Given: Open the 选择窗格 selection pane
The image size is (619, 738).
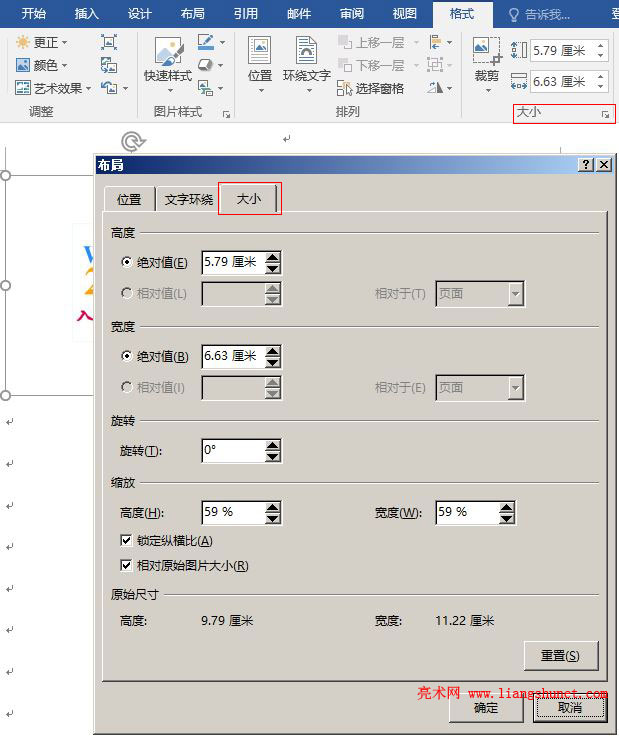Looking at the screenshot, I should pyautogui.click(x=371, y=88).
